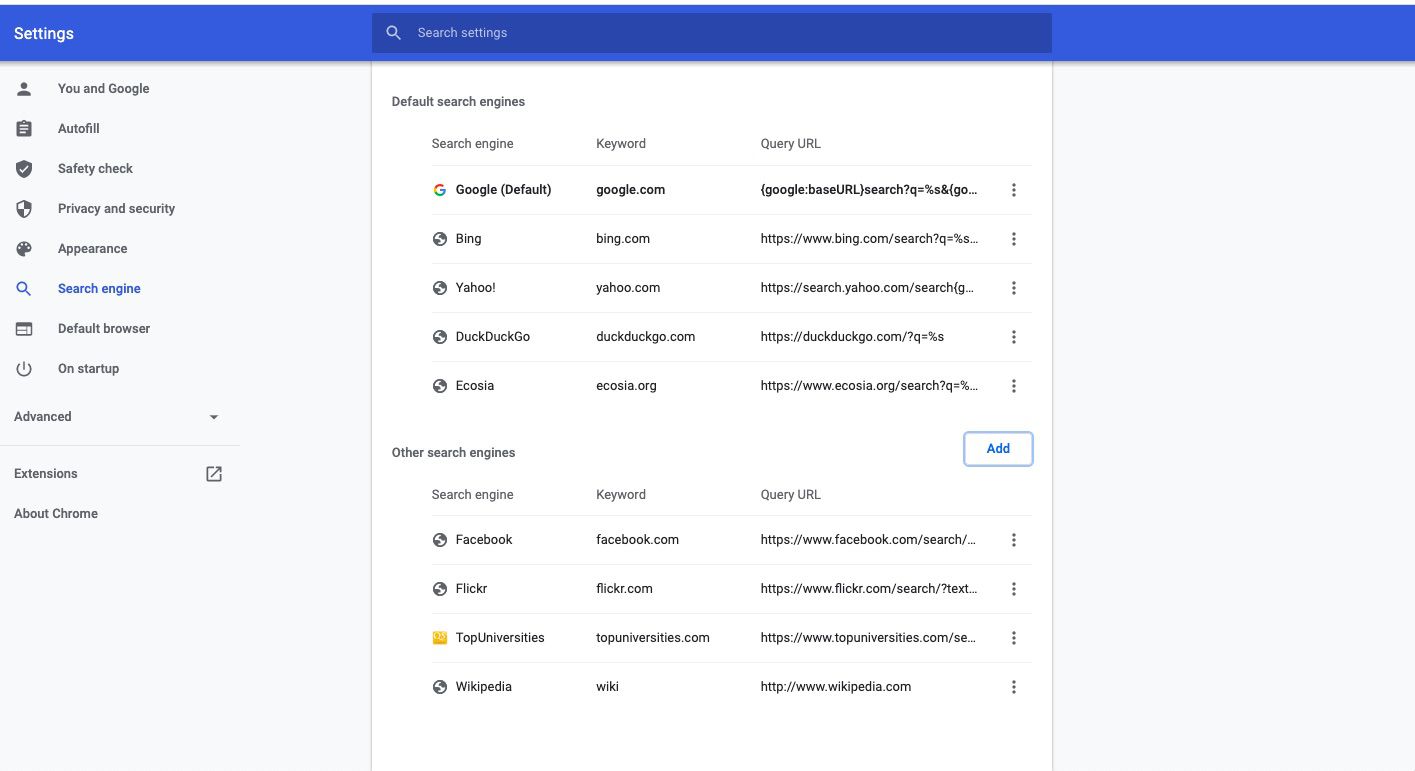Click the wiki keyword cell
This screenshot has width=1415, height=771.
608,687
